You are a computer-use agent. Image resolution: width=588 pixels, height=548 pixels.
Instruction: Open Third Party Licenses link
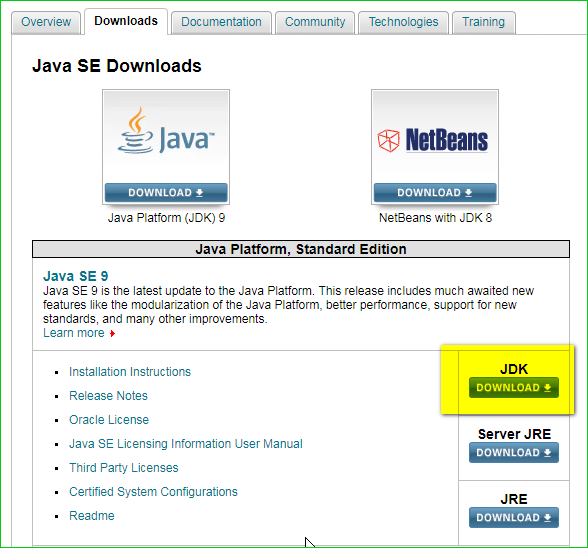click(x=124, y=468)
